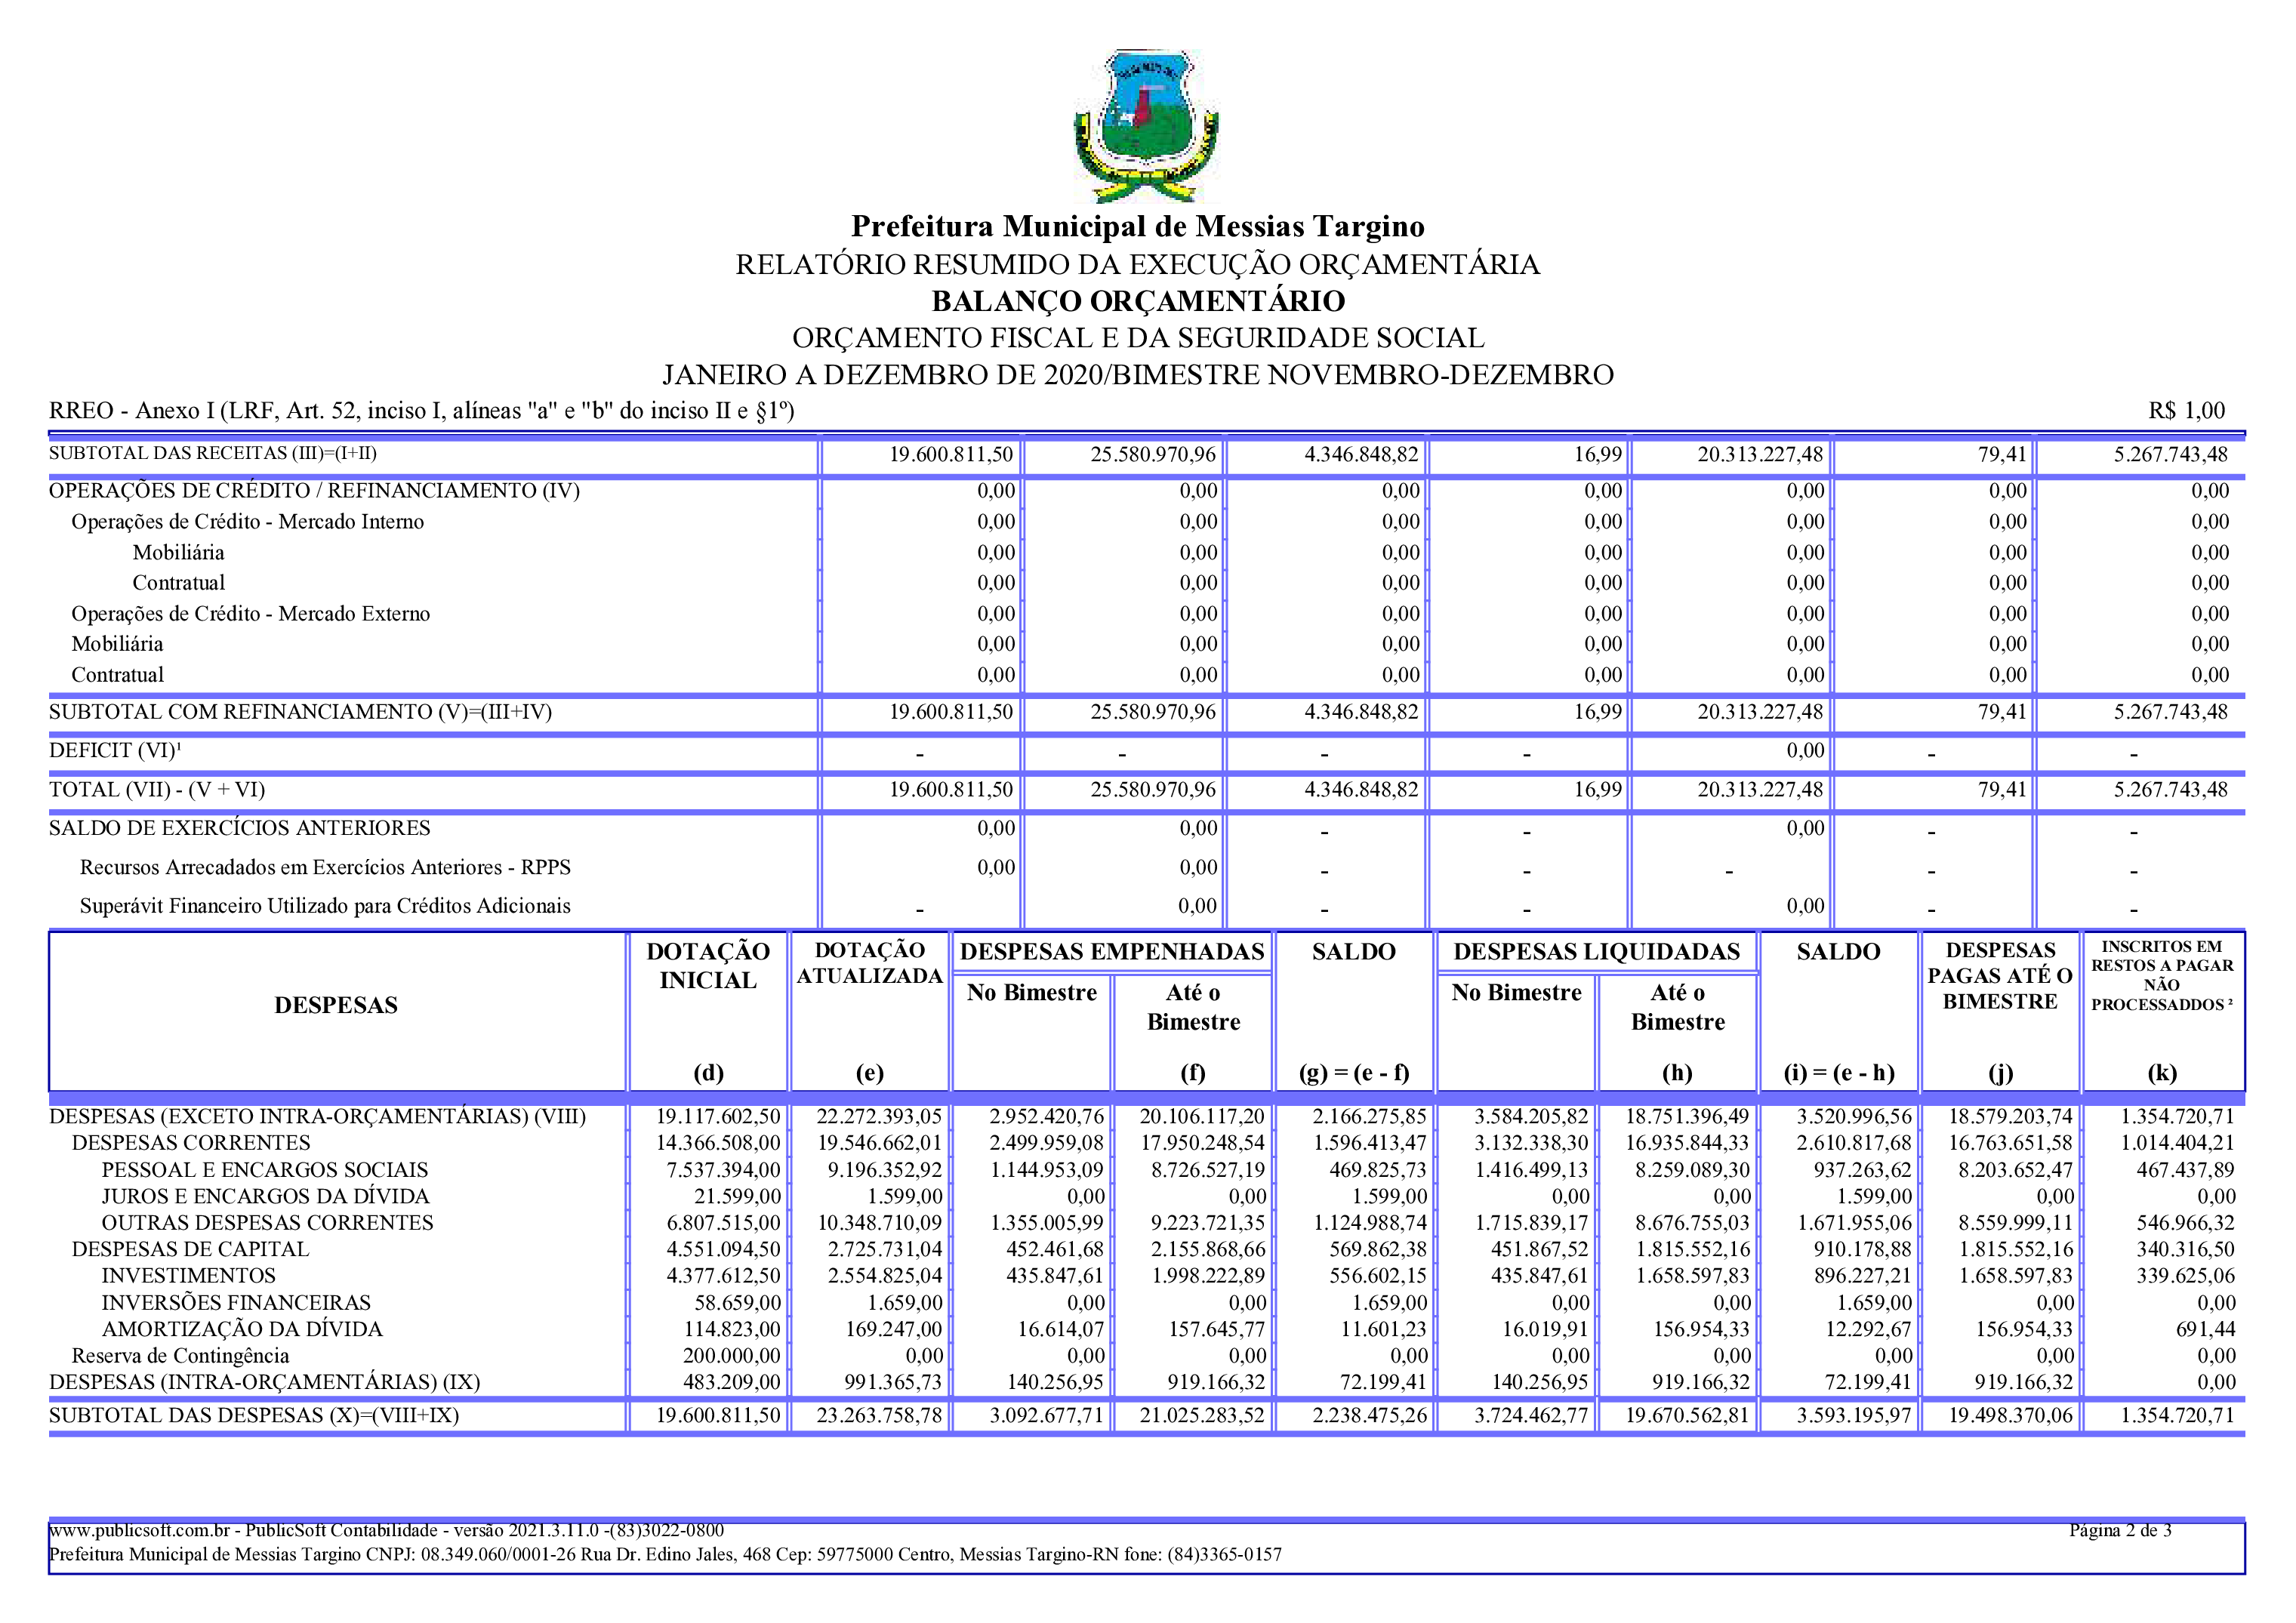Screen dimensions: 2296x1623
Task: Select the PESSOAL E ENCARGOS SOCIAIS row label
Action: (x=264, y=1169)
